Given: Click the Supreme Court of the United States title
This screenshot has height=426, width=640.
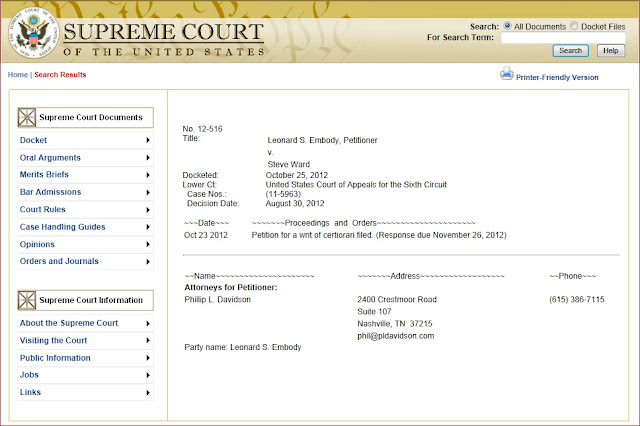Looking at the screenshot, I should pos(164,40).
